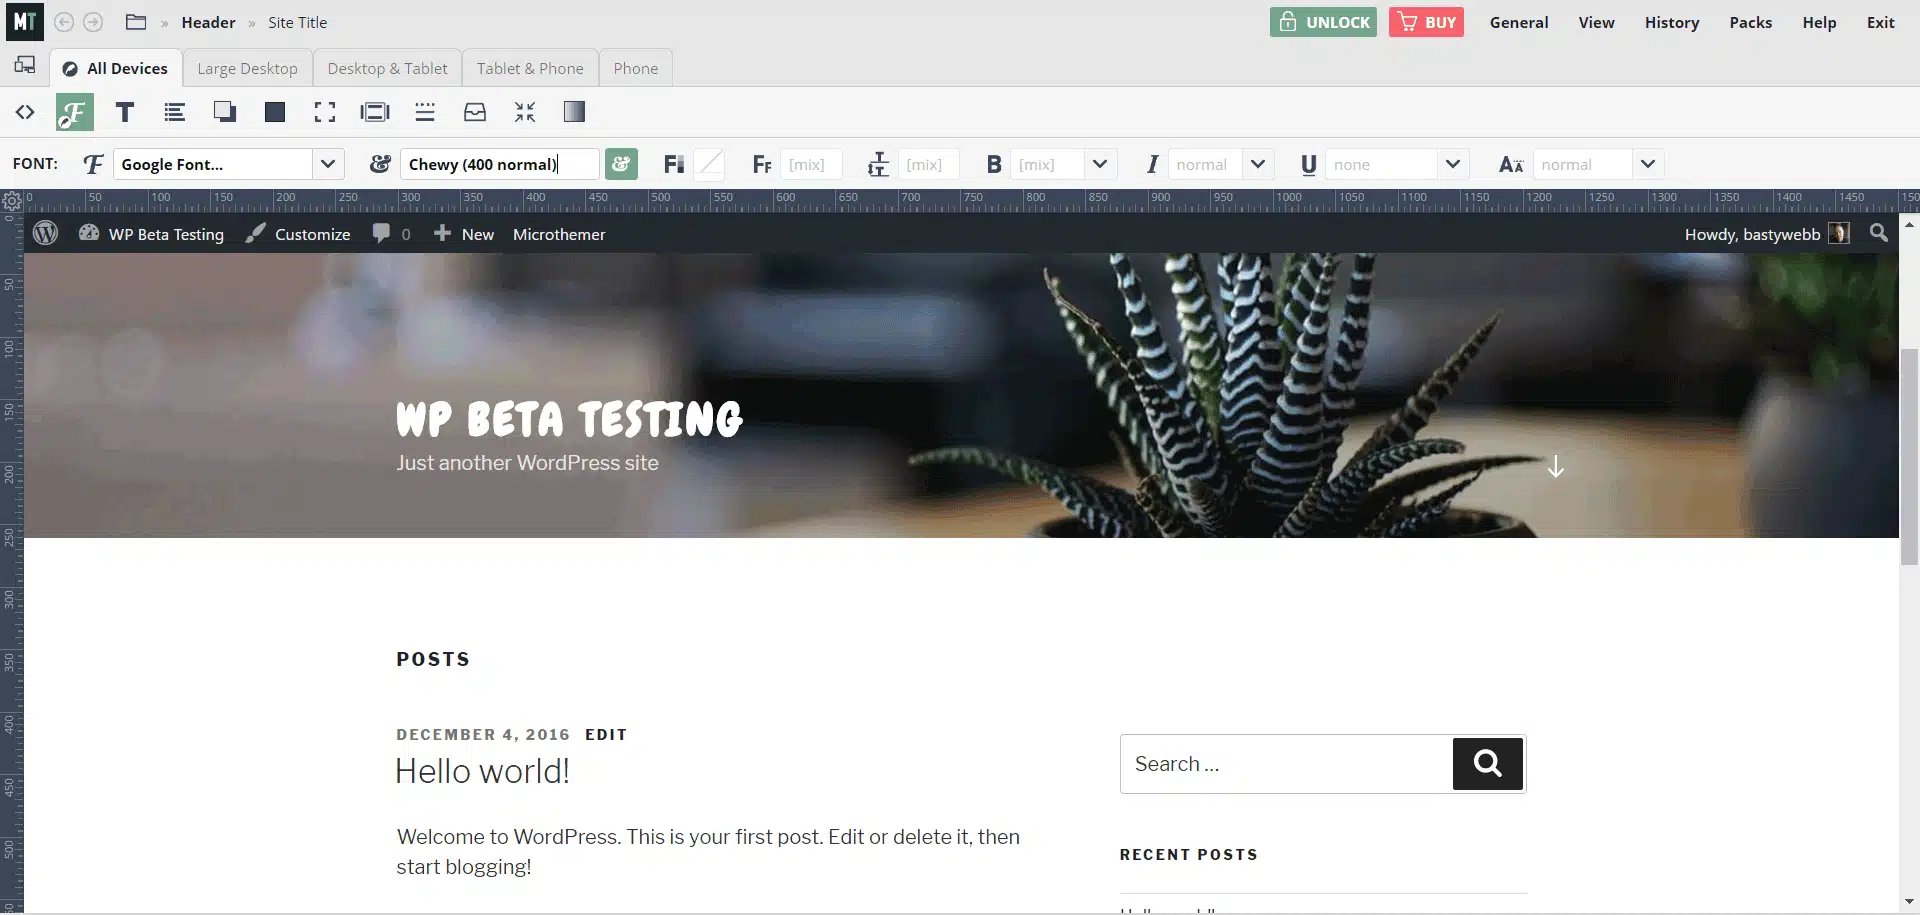Click the bold B icon
Image resolution: width=1920 pixels, height=915 pixels.
(x=993, y=164)
